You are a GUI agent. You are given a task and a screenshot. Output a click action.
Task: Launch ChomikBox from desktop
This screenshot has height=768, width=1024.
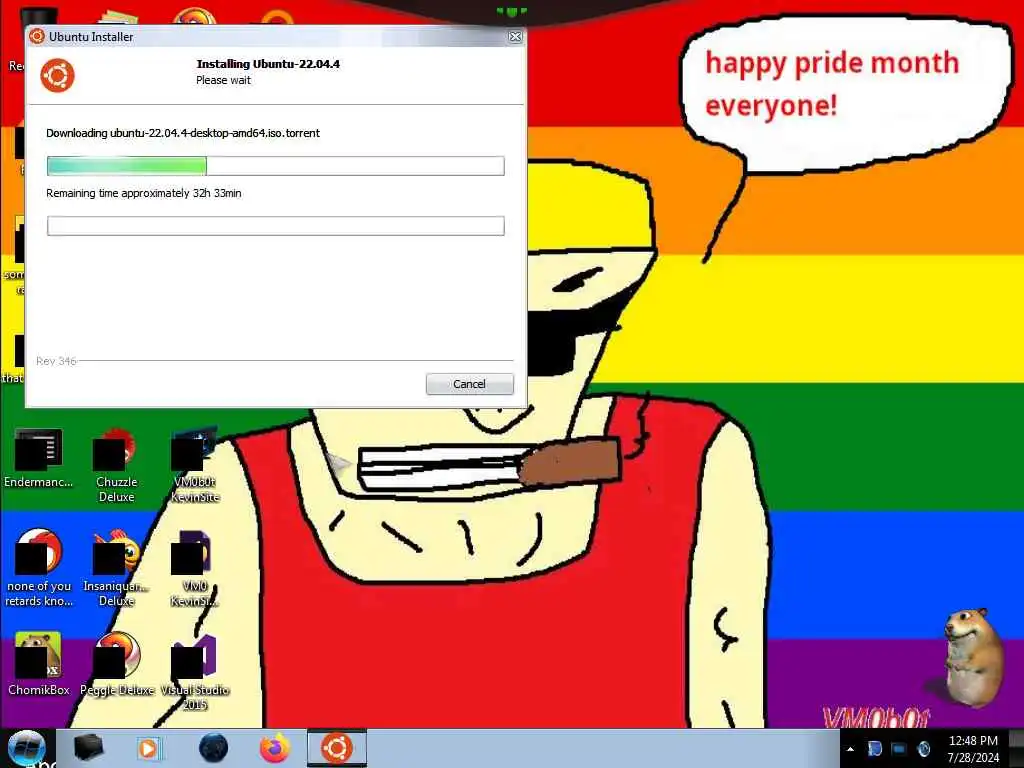39,664
